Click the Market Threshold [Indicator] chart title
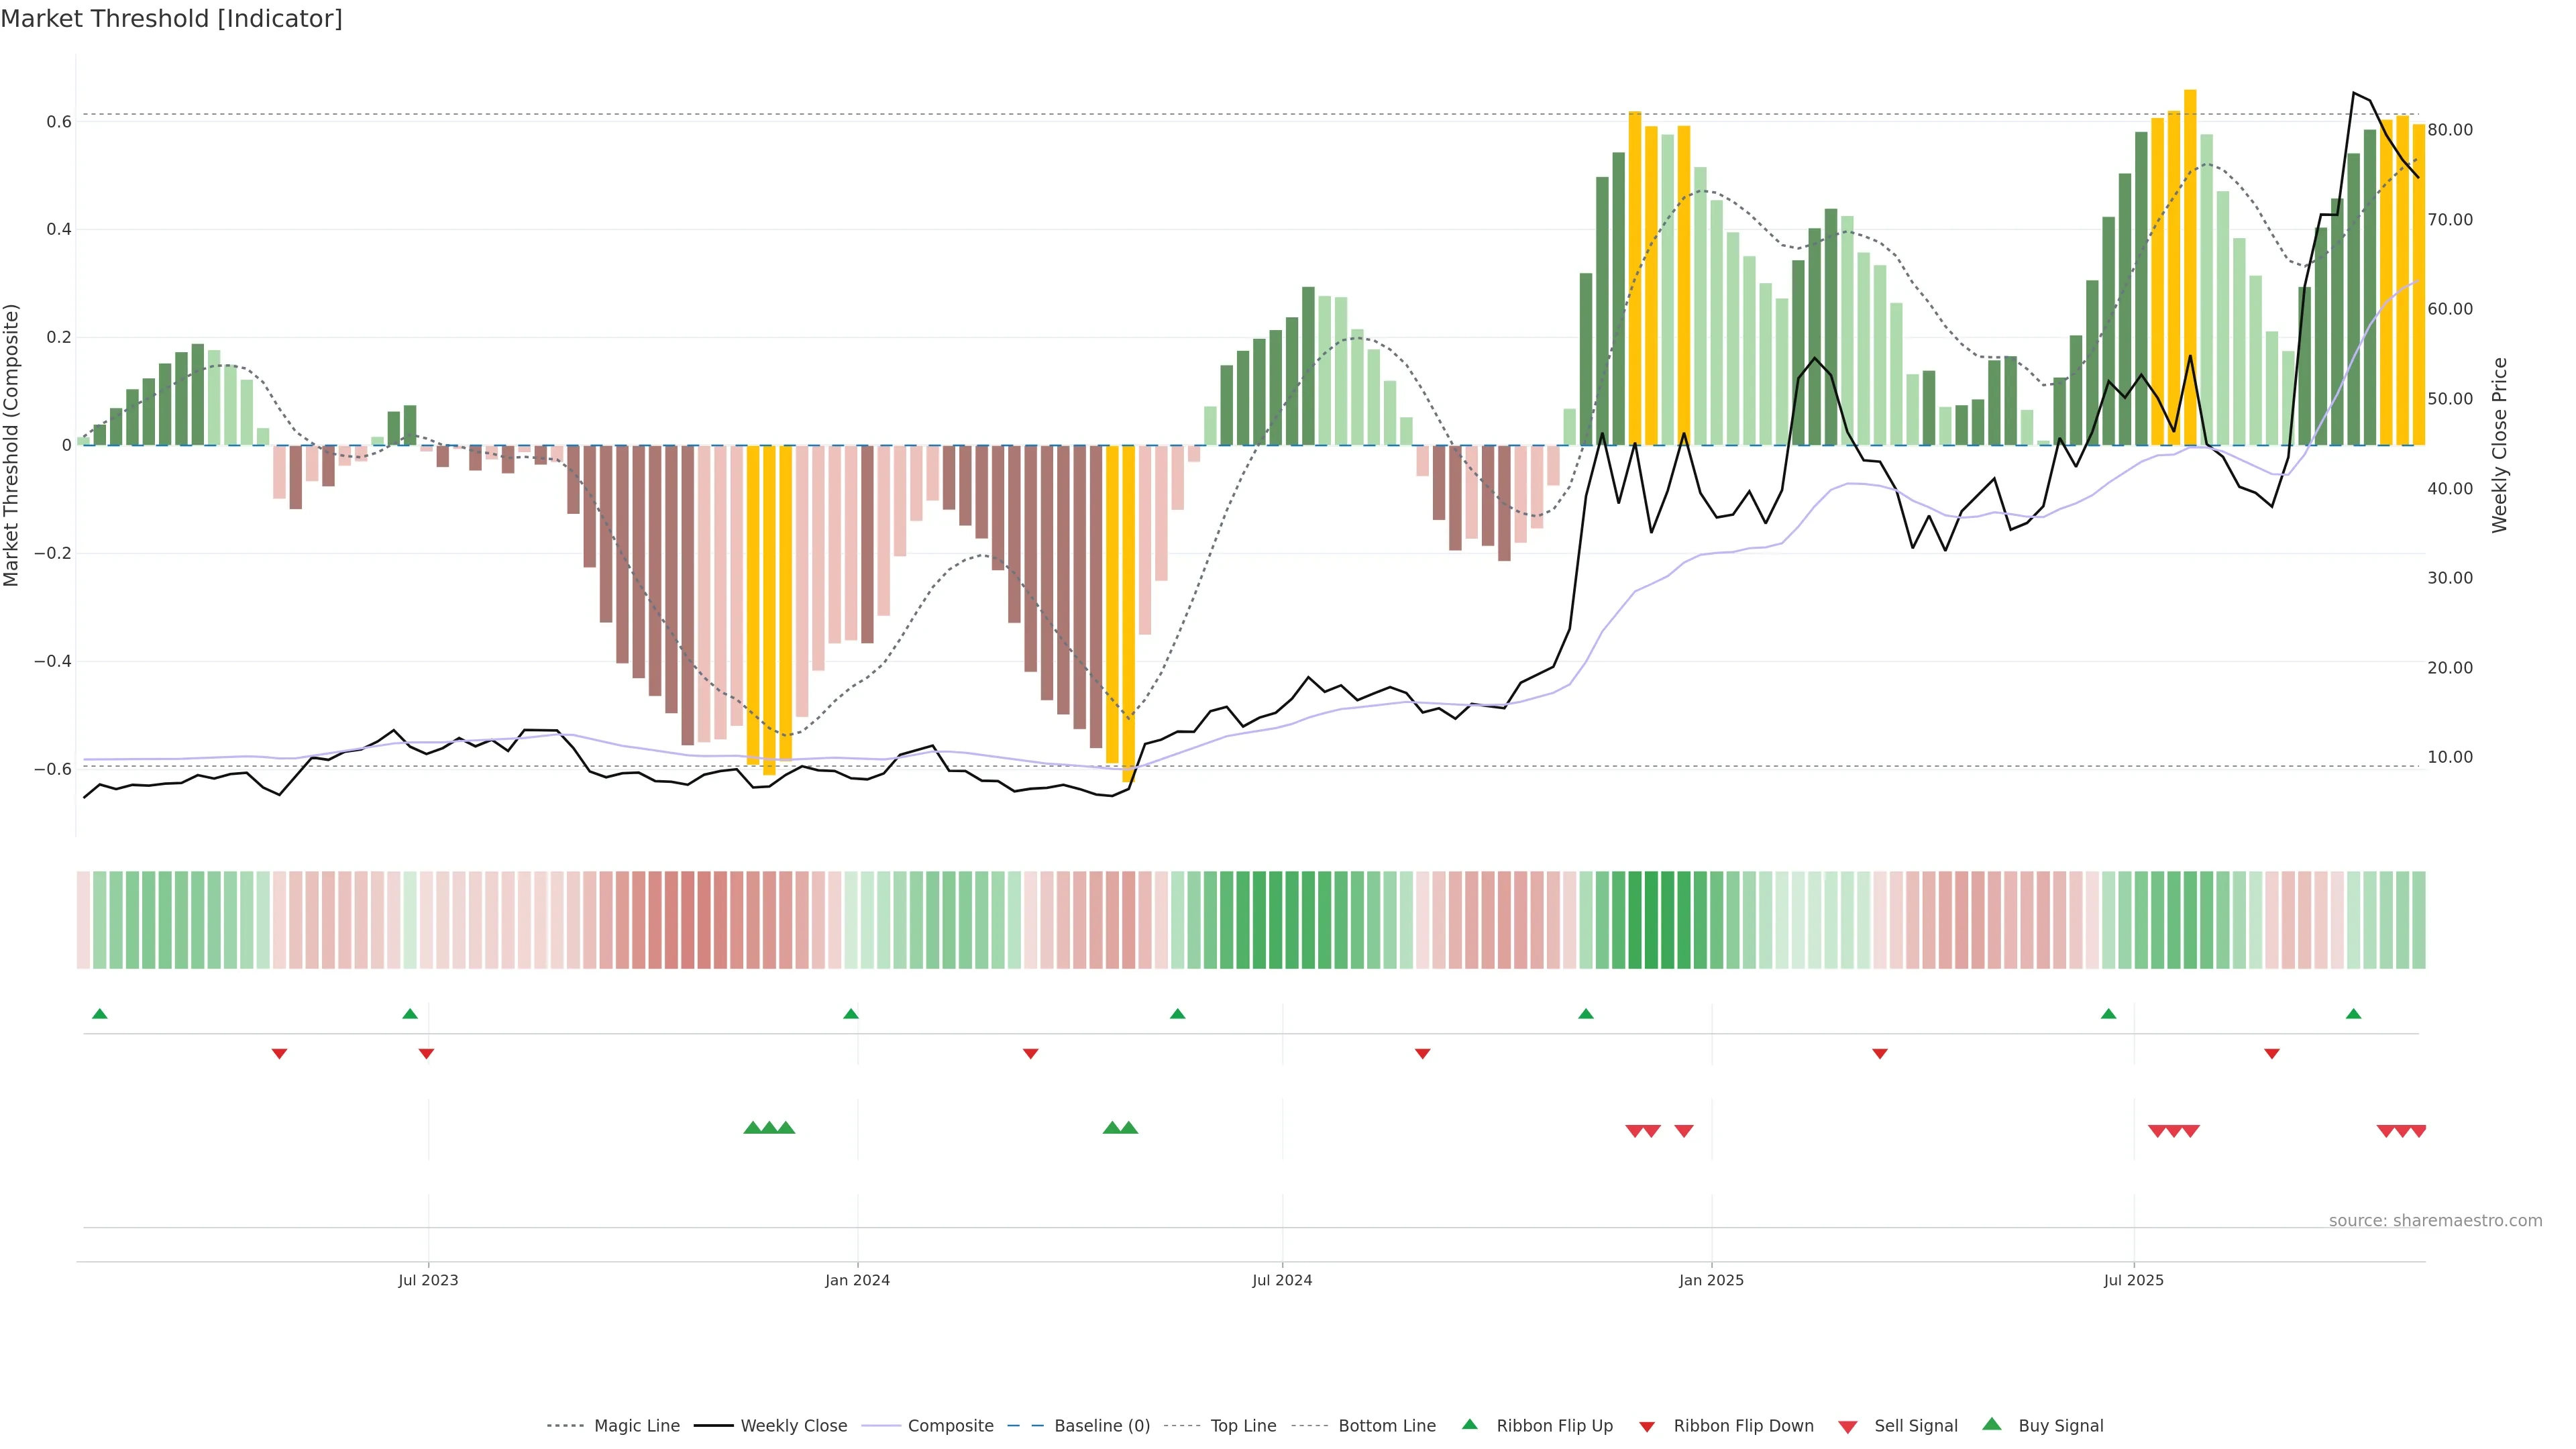The image size is (2576, 1449). [x=171, y=19]
